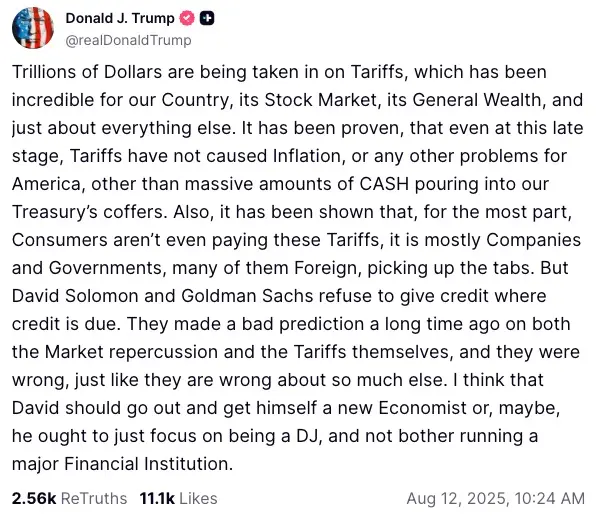
Task: Open the Aug 12, 2025 timestamp
Action: [x=496, y=497]
